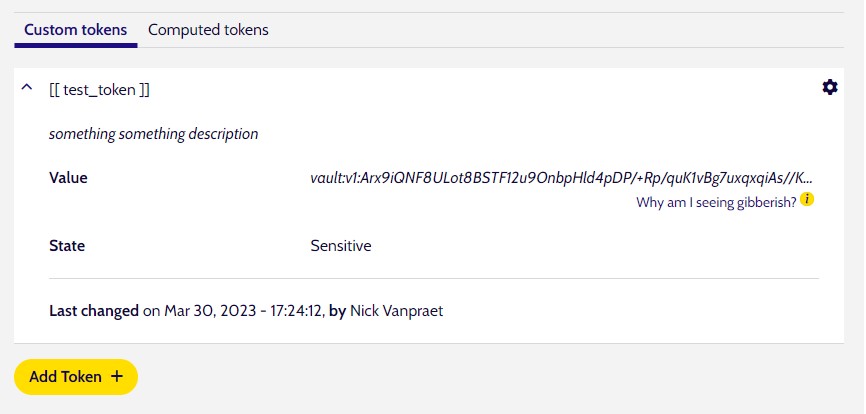The height and width of the screenshot is (414, 866).
Task: Switch to the Computed tokens tab
Action: tap(208, 30)
